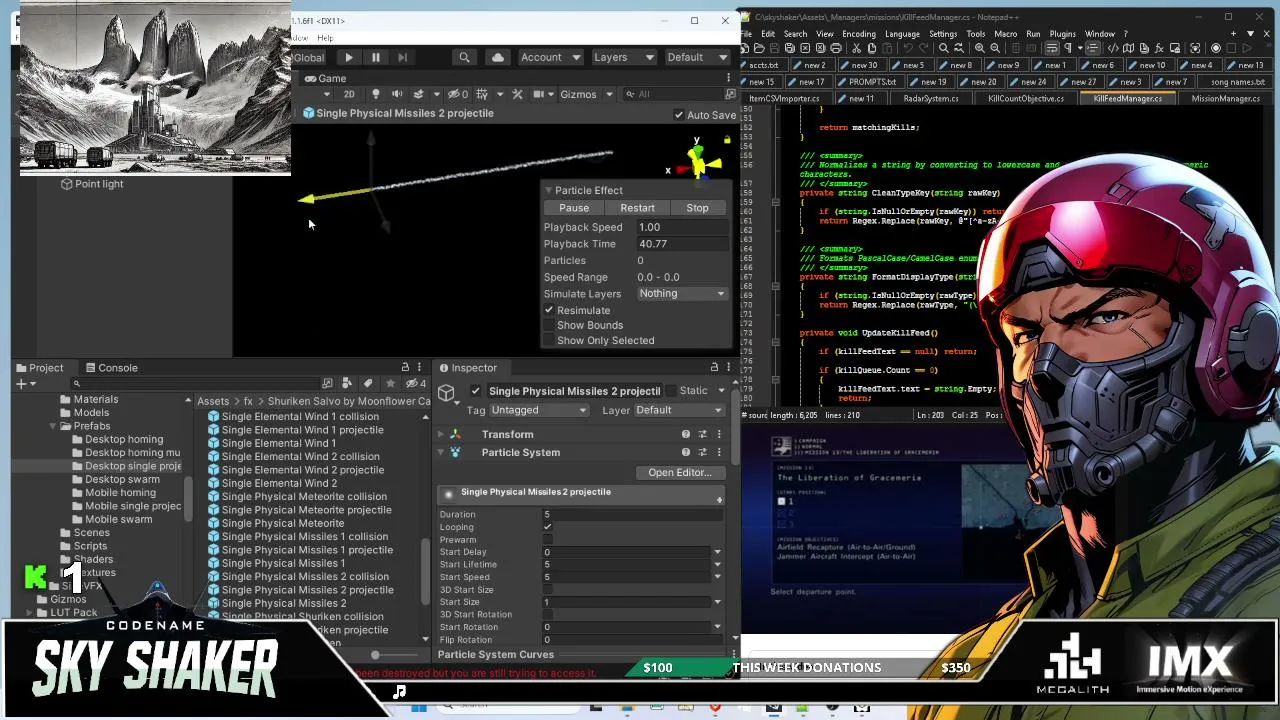Toggle scene effects layers icon
The height and width of the screenshot is (720, 1280).
coord(420,94)
